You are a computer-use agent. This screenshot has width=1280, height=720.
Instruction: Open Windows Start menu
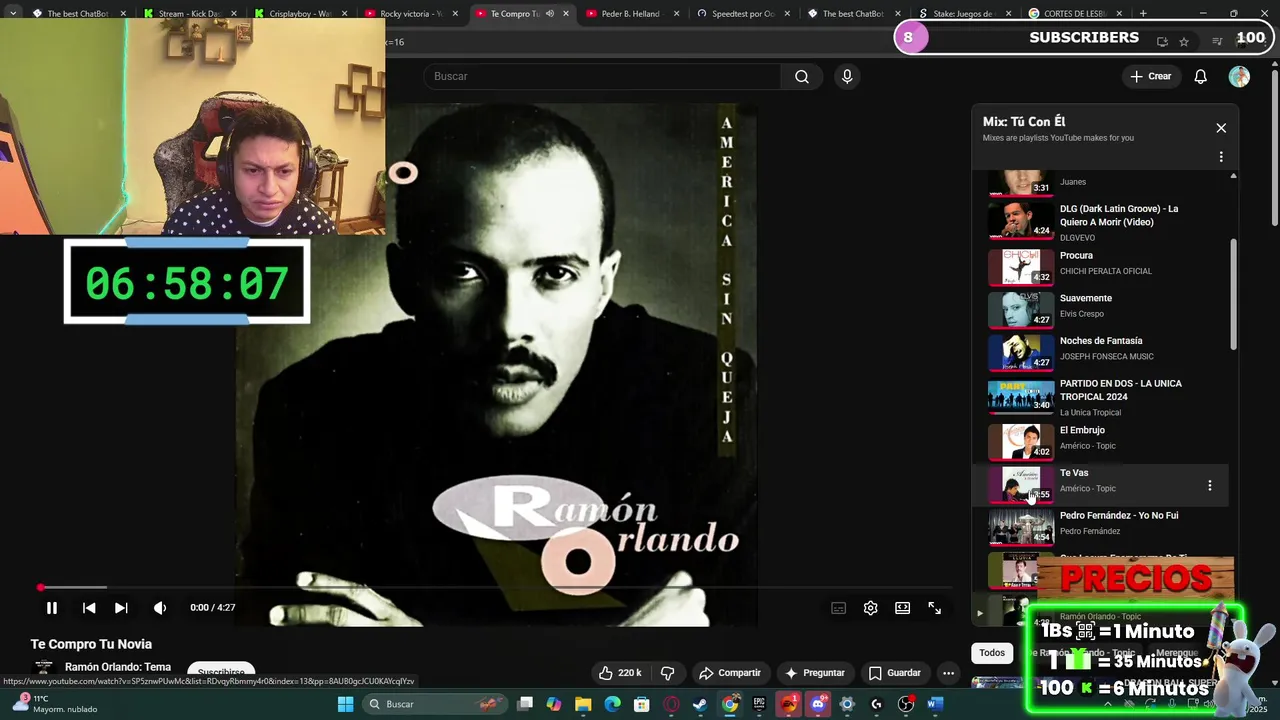[x=345, y=704]
